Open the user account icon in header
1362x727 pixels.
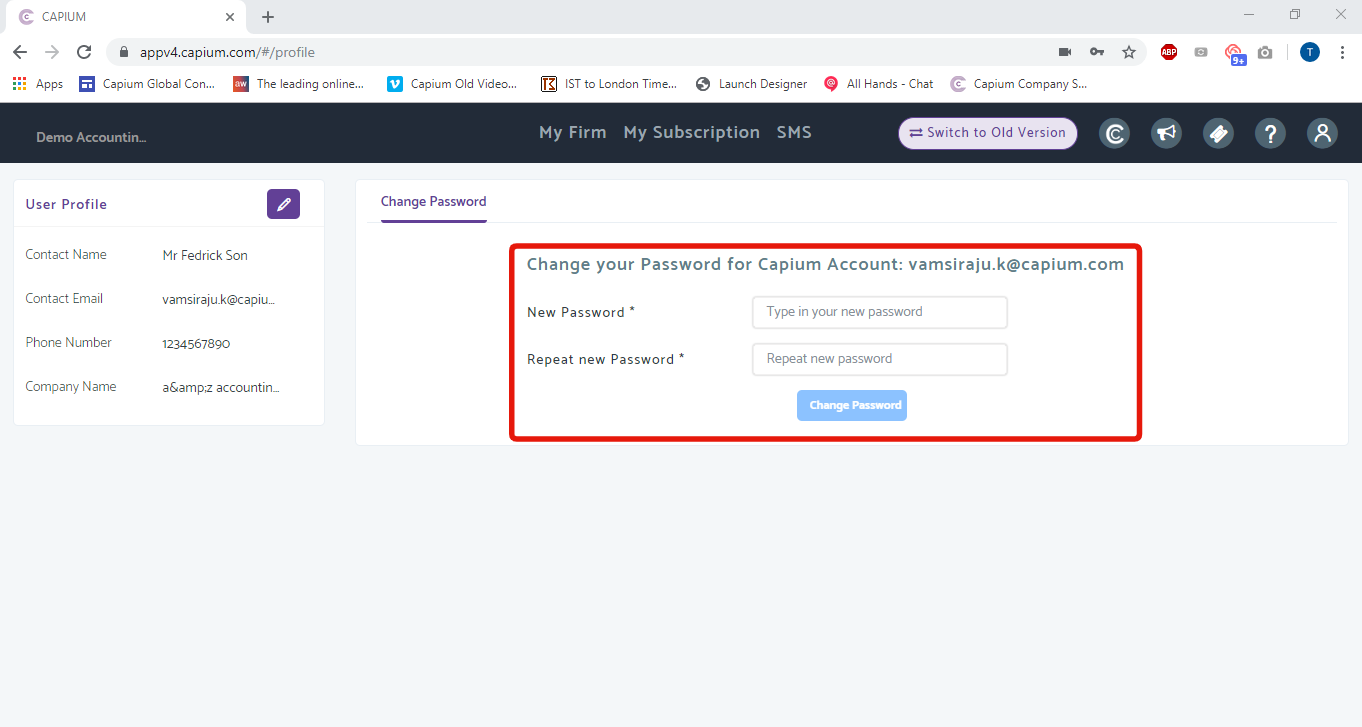point(1322,133)
